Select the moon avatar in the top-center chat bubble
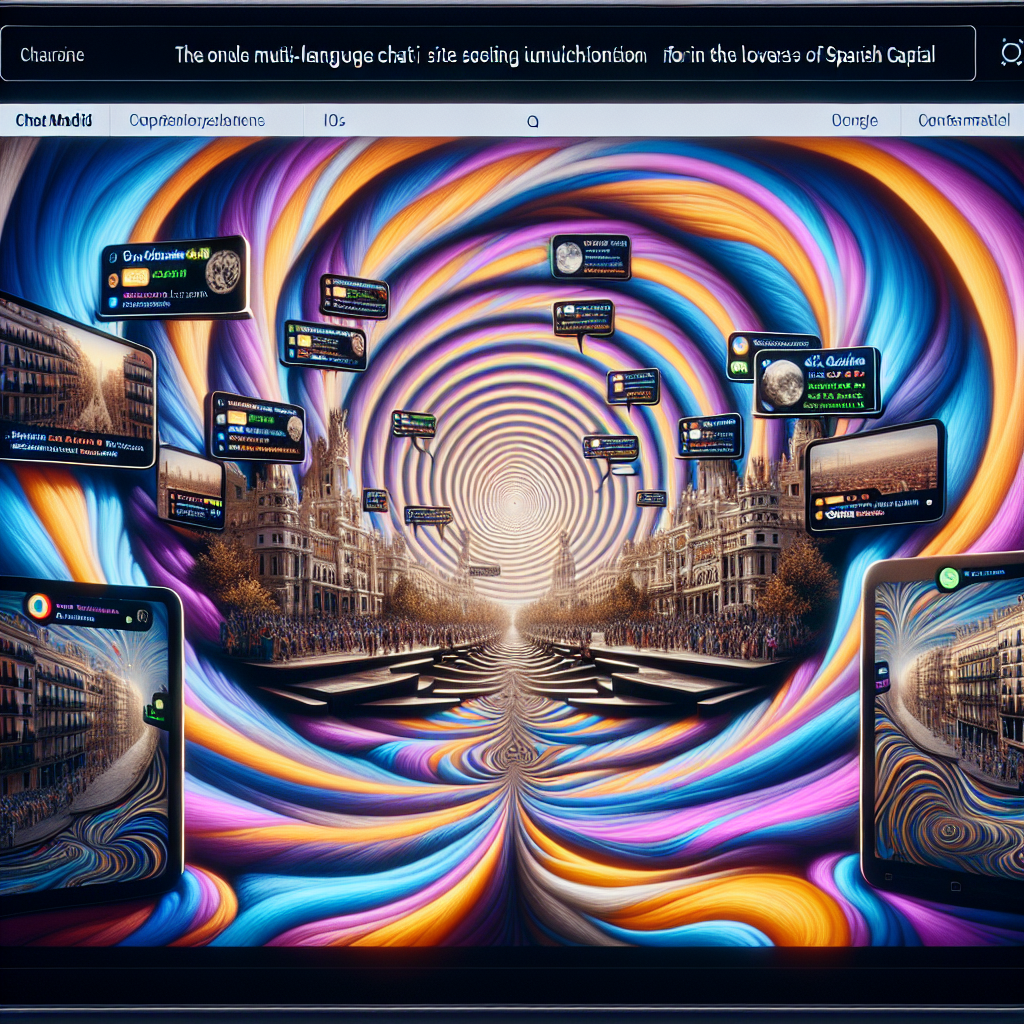 [569, 257]
